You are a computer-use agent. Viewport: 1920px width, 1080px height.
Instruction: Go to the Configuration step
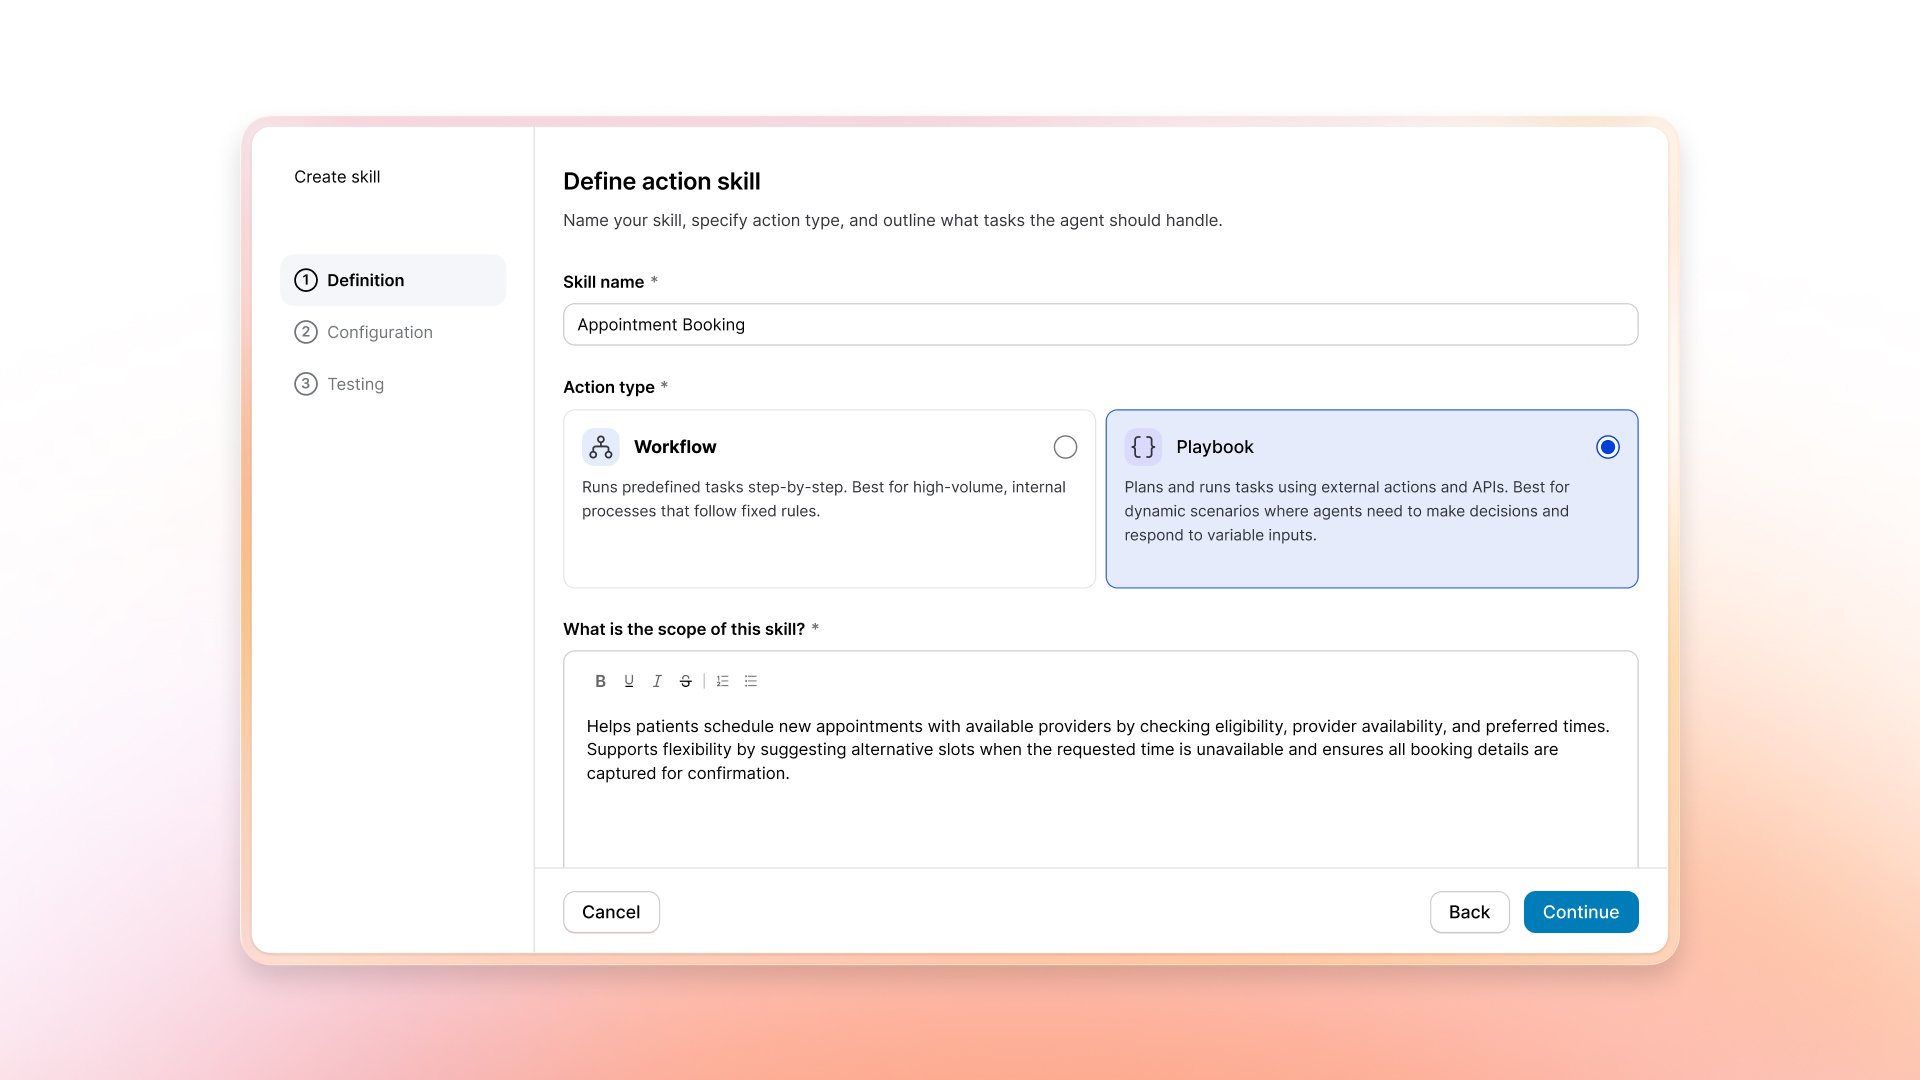[x=379, y=332]
